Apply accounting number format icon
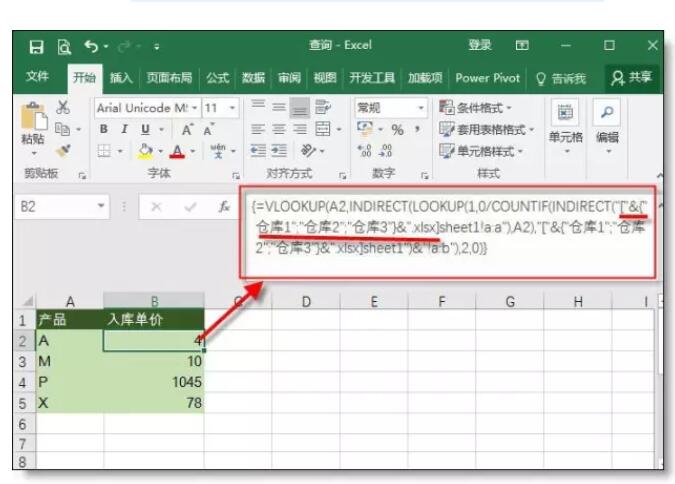The height and width of the screenshot is (484, 675). (x=365, y=129)
